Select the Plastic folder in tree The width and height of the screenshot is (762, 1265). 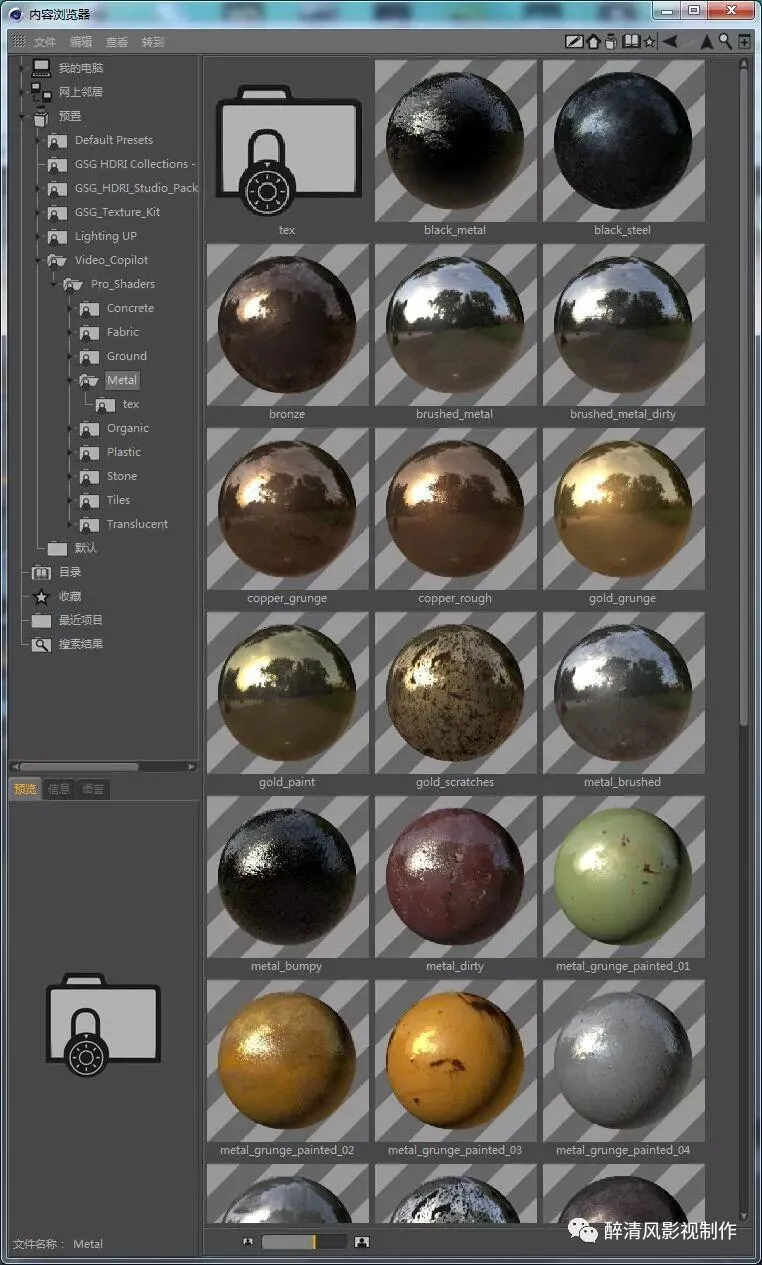click(x=124, y=452)
